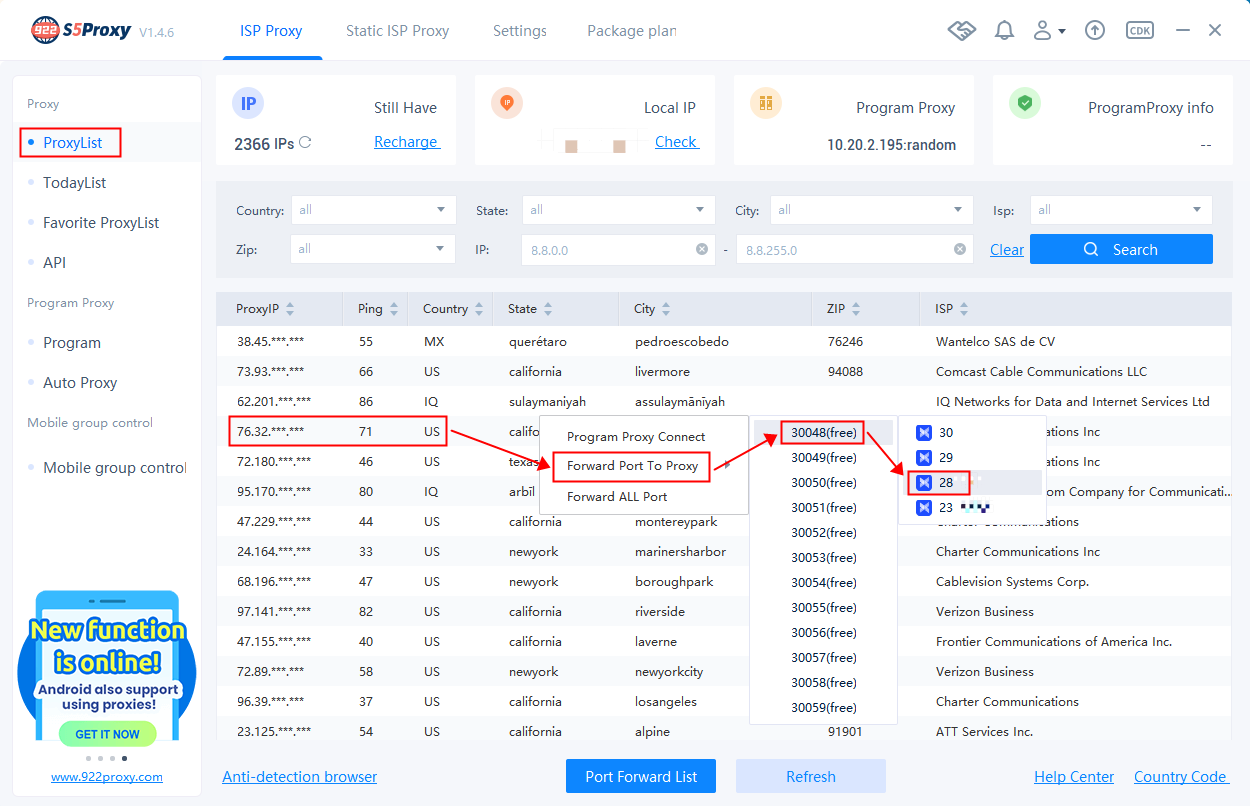Click the Clear filters link
1250x806 pixels.
pyautogui.click(x=1007, y=250)
